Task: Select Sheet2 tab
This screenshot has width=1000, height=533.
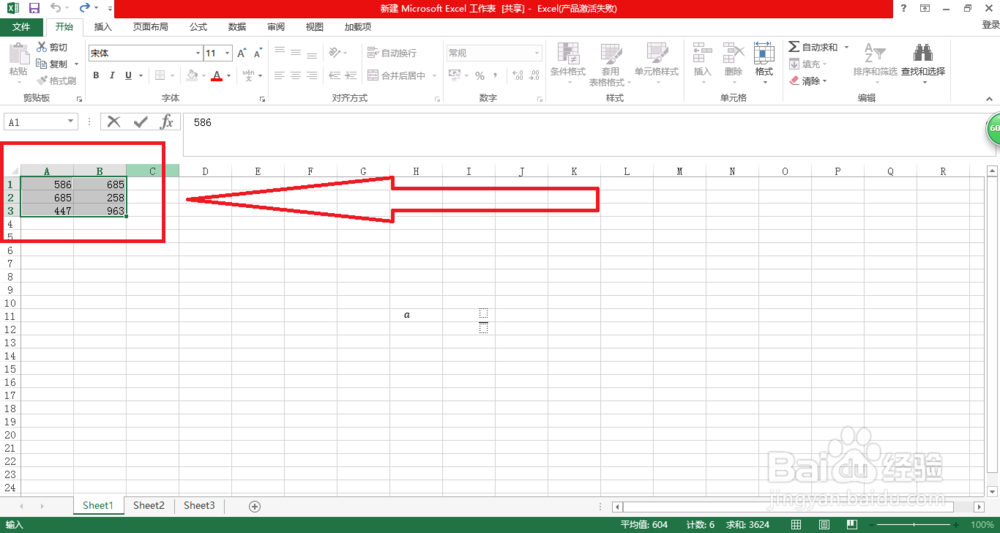Action: pos(149,506)
